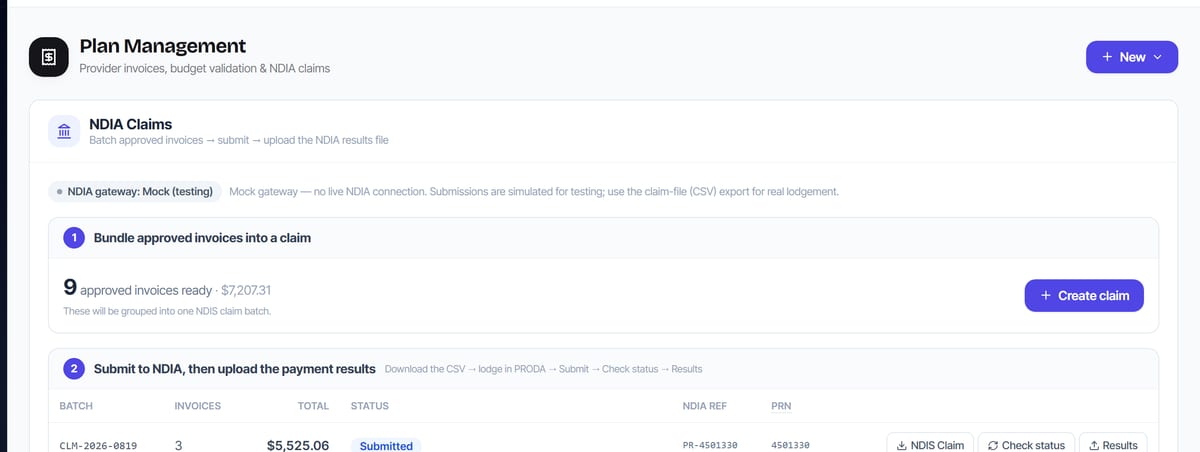Click the Plan Management invoice icon
The image size is (1200, 452).
48,57
